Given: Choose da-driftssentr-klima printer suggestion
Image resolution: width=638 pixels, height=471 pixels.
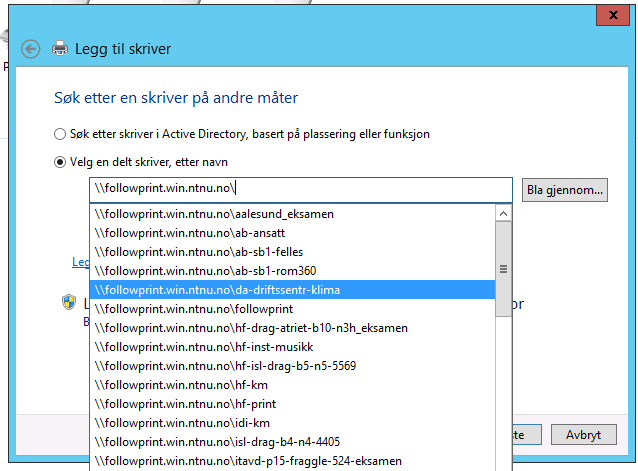Looking at the screenshot, I should coord(292,290).
